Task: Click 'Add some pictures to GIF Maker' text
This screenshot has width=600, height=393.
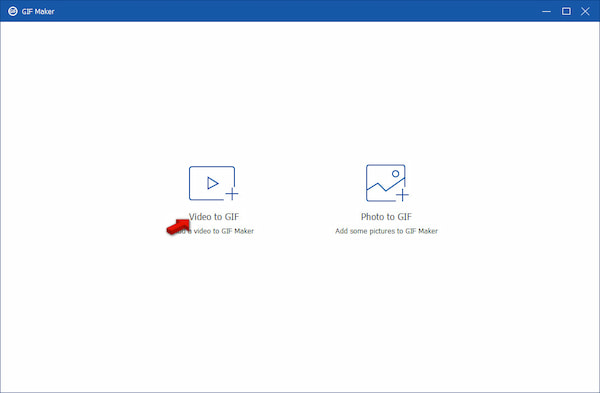Action: coord(386,231)
